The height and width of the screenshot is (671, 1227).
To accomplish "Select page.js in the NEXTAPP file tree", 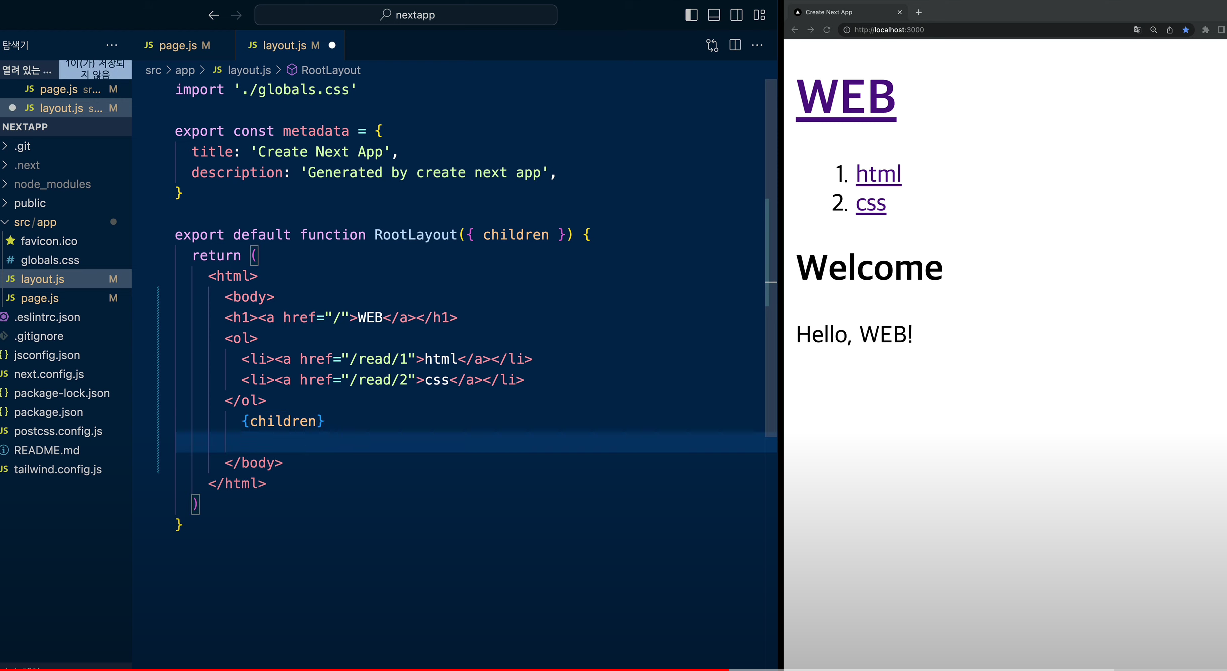I will click(66, 298).
